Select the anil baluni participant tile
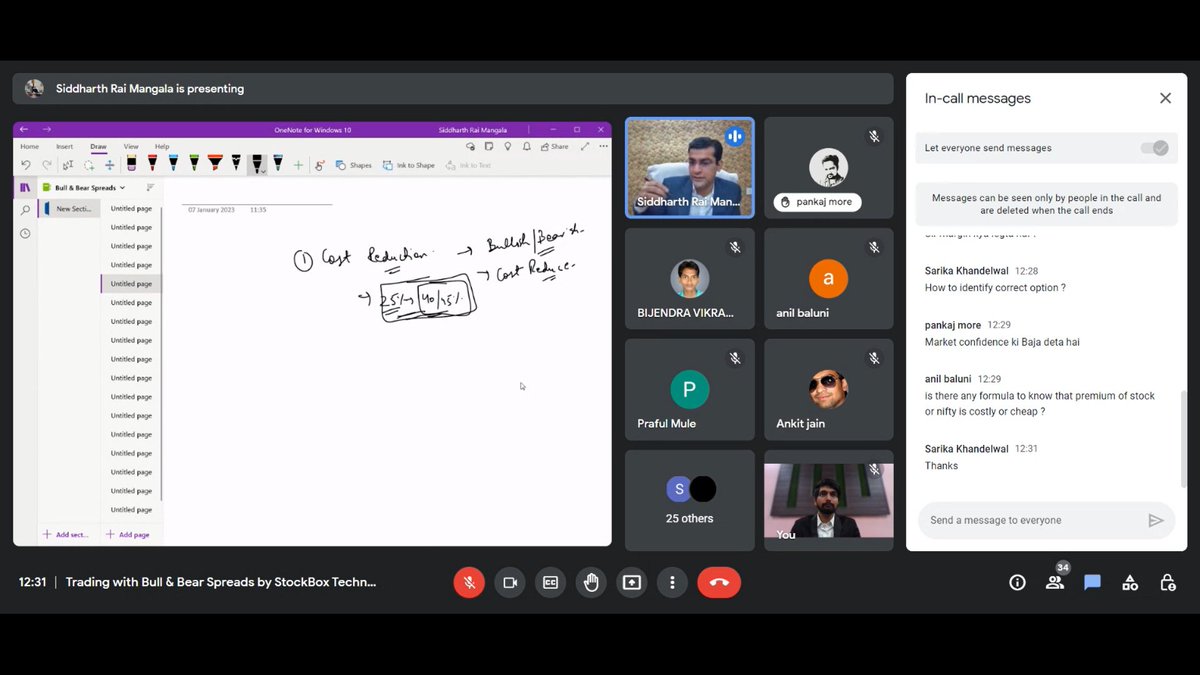This screenshot has height=675, width=1200. [828, 278]
